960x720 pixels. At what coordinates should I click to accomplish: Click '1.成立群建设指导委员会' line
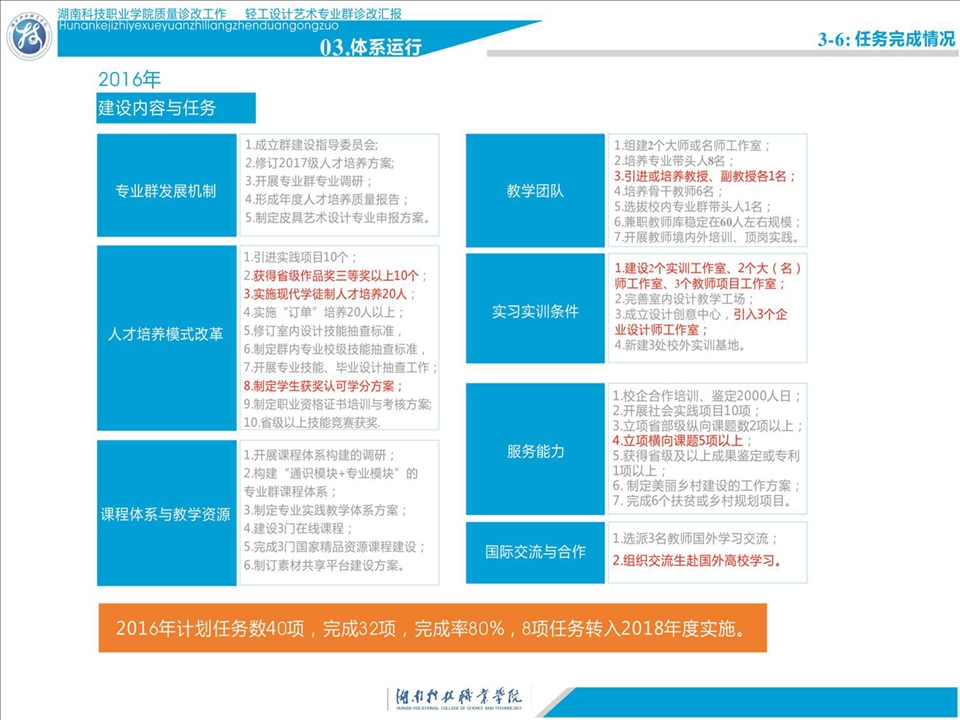[x=312, y=146]
